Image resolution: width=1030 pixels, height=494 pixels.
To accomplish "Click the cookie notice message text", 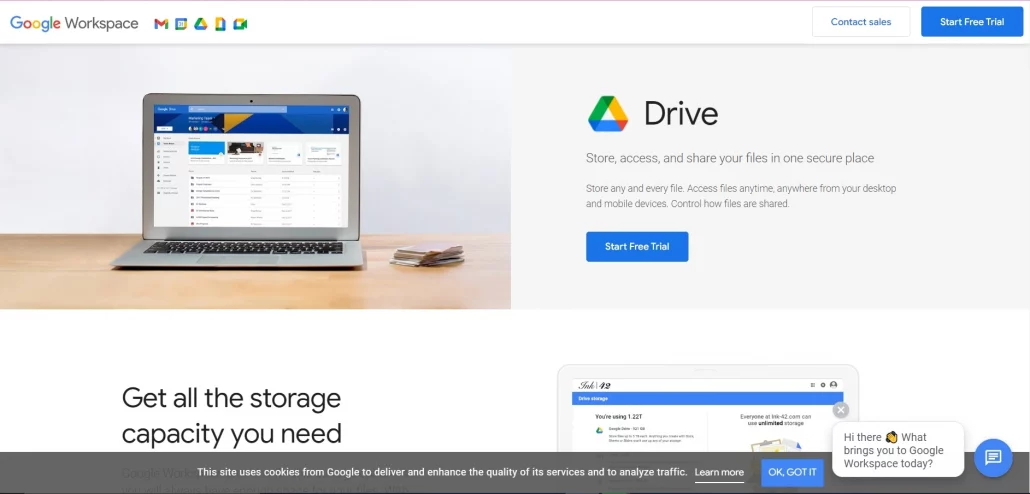I will 442,472.
